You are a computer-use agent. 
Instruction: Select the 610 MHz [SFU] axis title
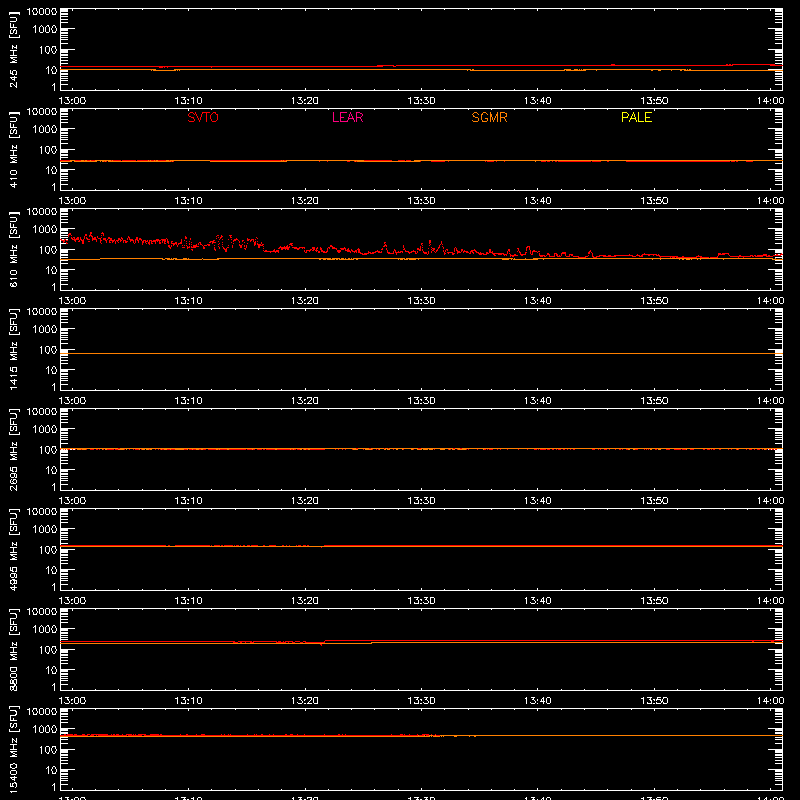pos(13,249)
